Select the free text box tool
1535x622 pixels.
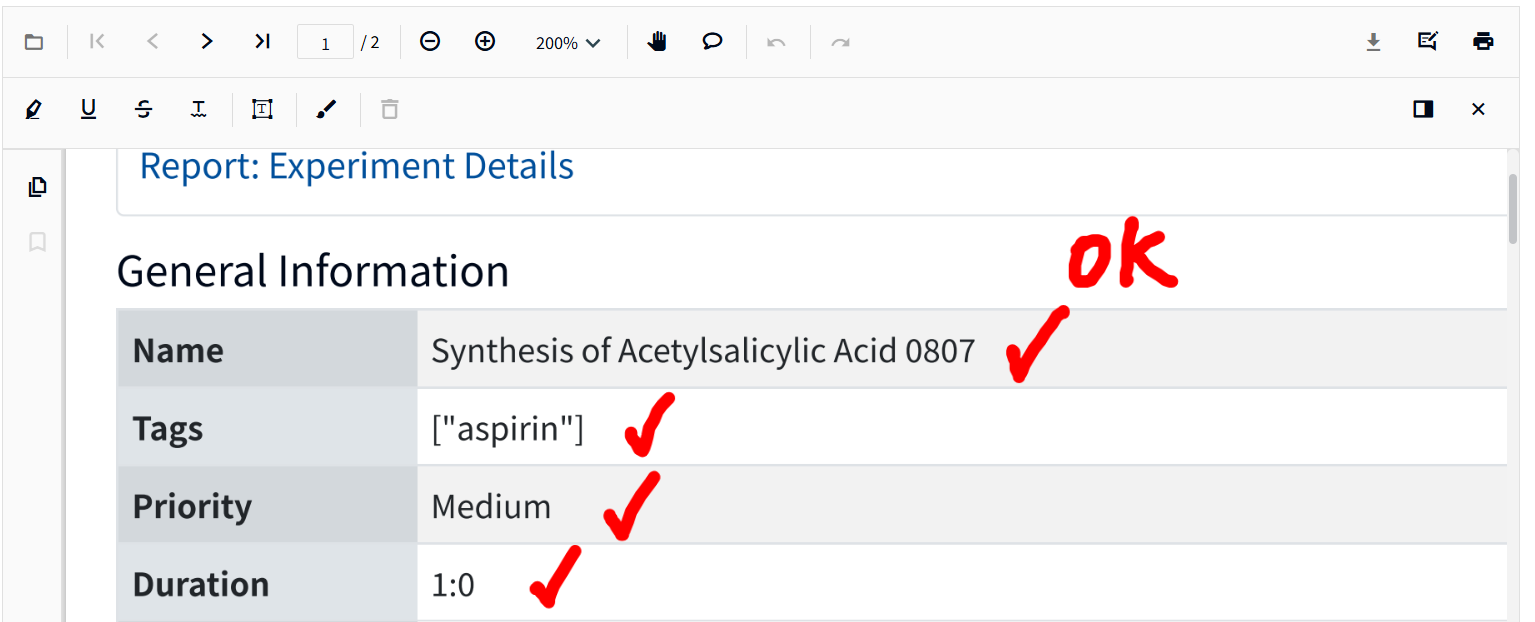point(262,109)
